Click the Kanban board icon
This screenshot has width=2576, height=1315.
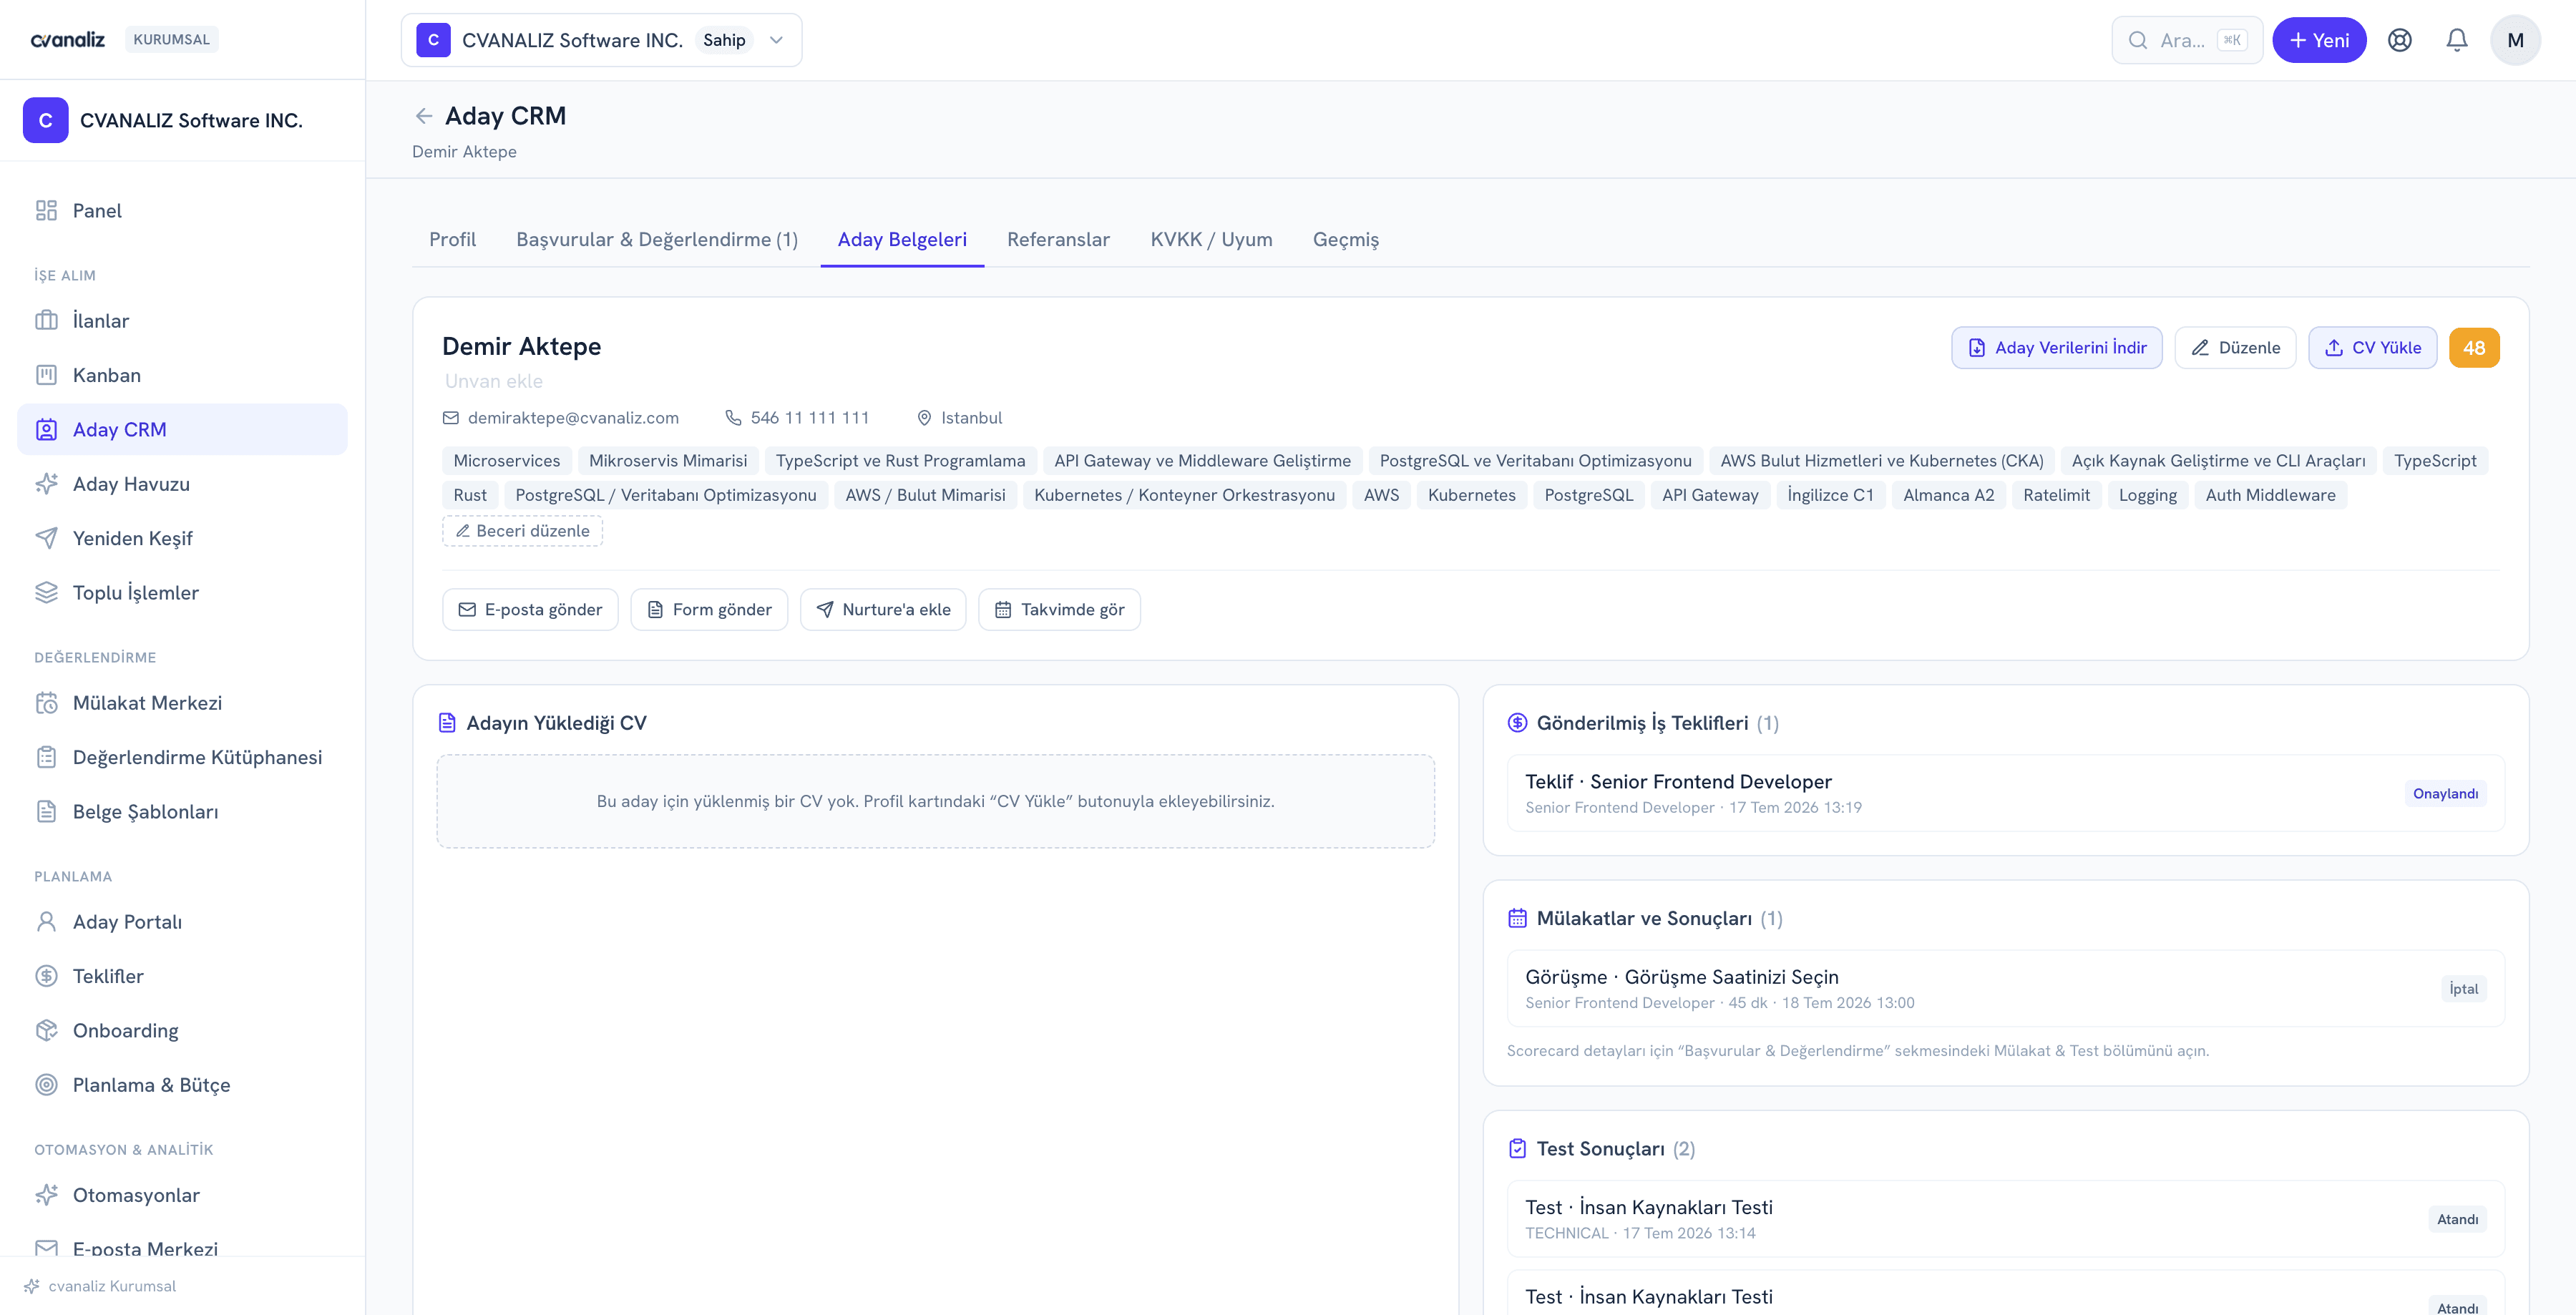point(46,375)
